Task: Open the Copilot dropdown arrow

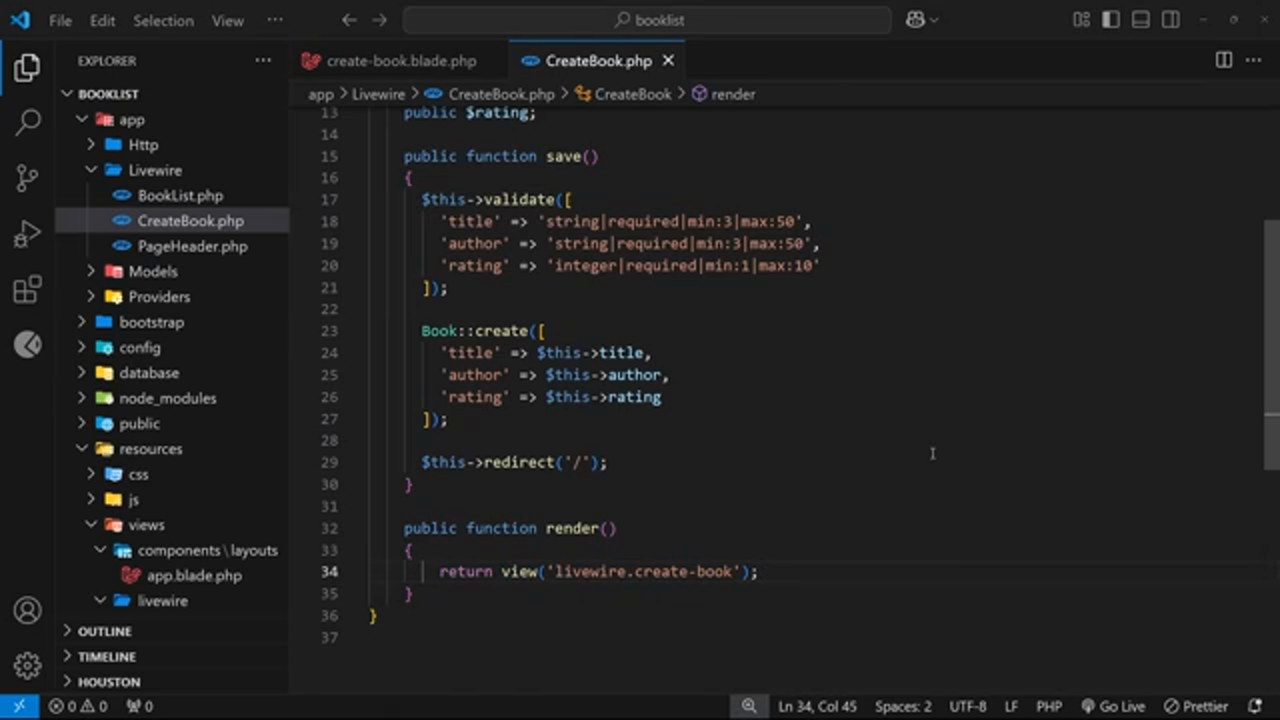Action: coord(934,20)
